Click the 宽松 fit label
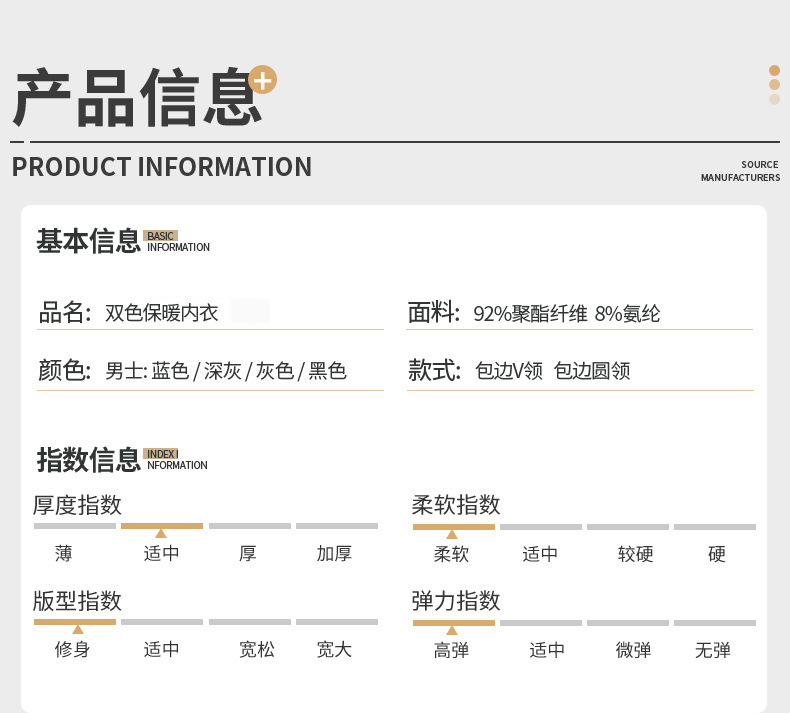This screenshot has height=713, width=790. (256, 649)
